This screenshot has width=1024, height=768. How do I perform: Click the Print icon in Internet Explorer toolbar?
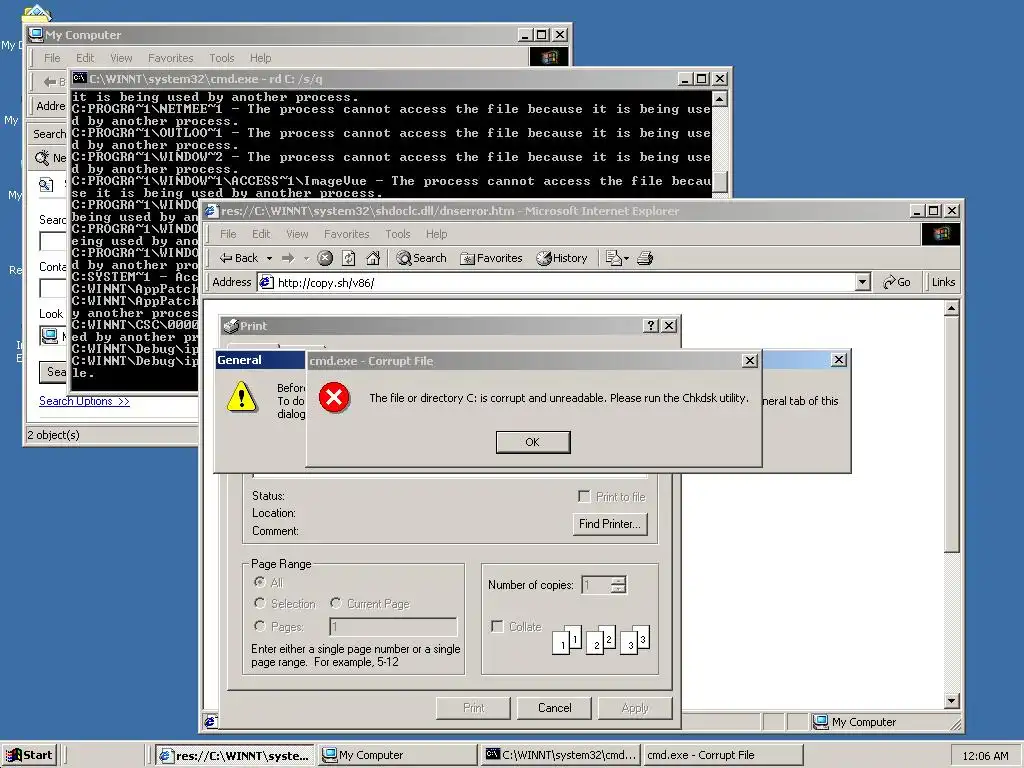645,258
